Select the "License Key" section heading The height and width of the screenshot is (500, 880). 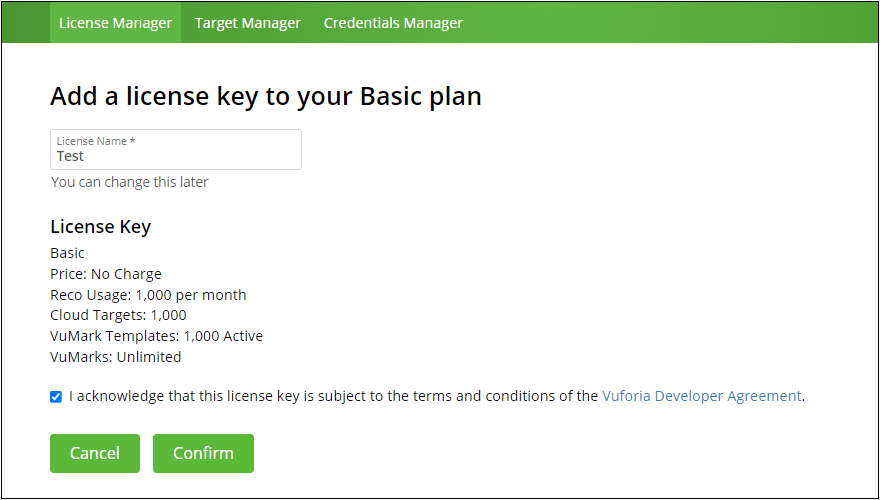pyautogui.click(x=101, y=227)
